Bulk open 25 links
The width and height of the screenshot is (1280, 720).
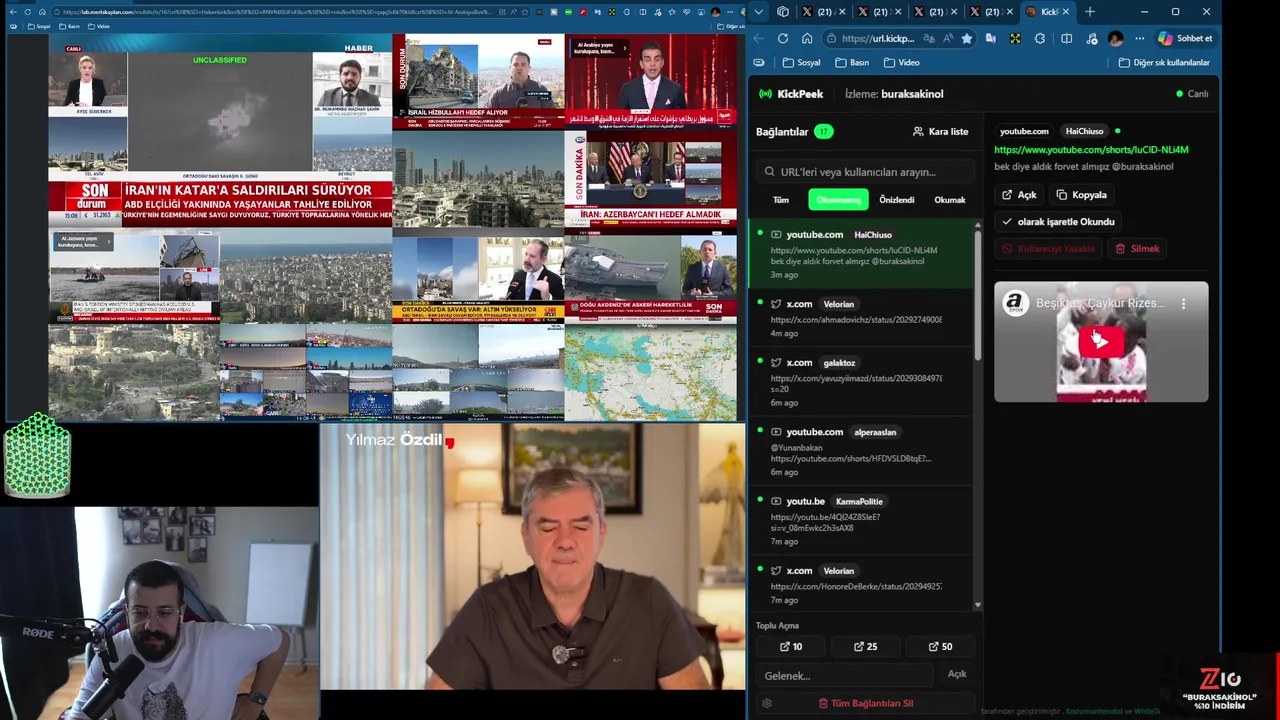tap(866, 647)
